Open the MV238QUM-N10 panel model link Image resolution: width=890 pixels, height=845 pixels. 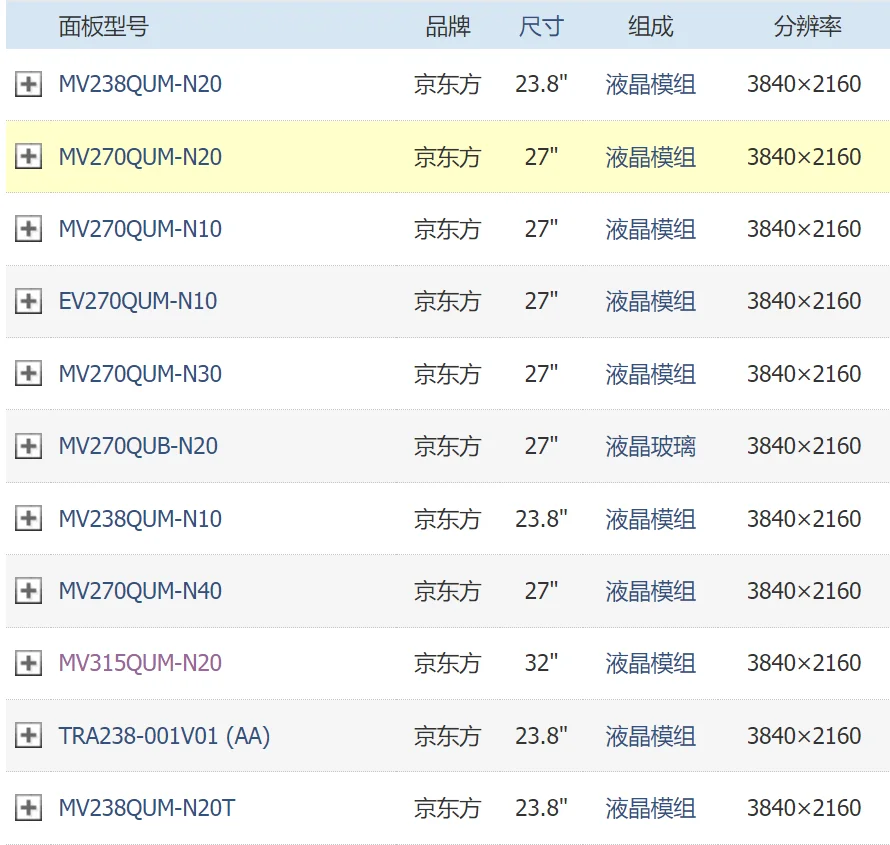pos(140,519)
